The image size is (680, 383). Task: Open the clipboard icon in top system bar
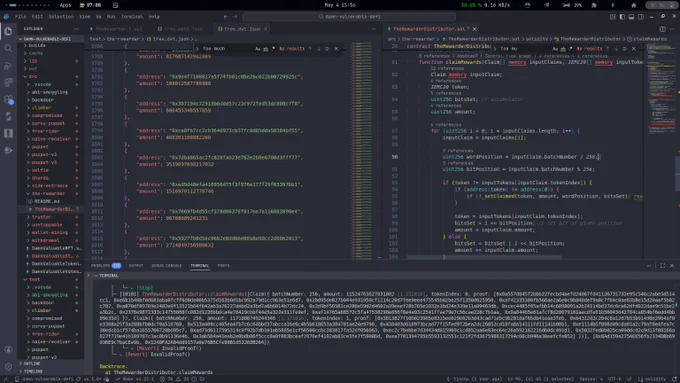coord(115,5)
